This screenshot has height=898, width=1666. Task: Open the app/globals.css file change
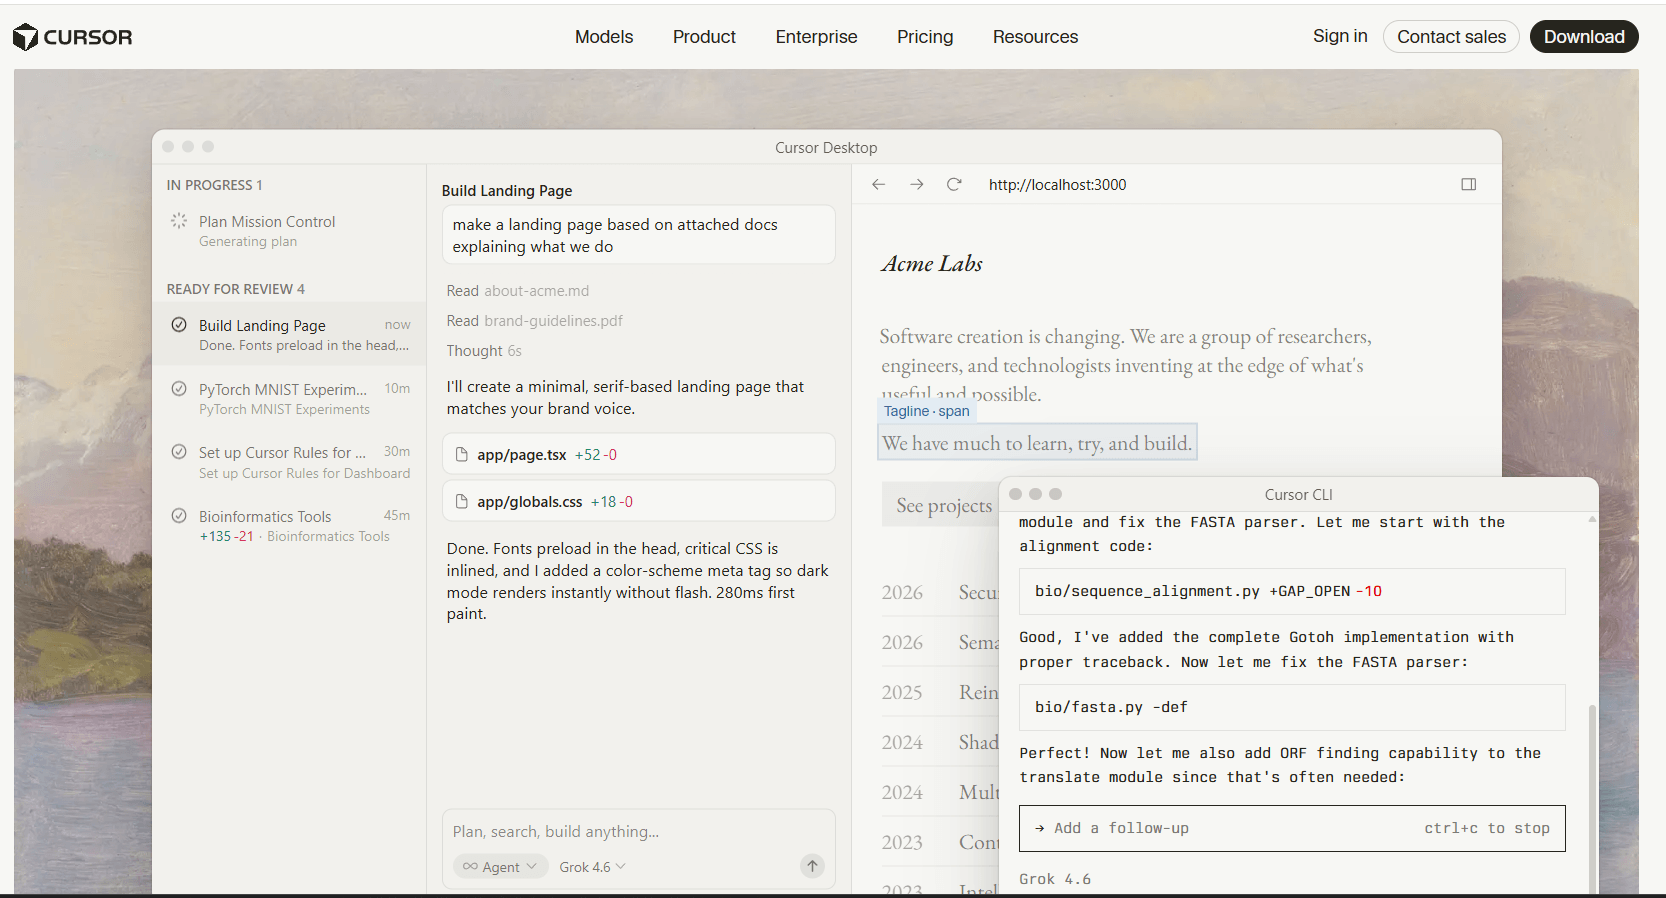(638, 501)
